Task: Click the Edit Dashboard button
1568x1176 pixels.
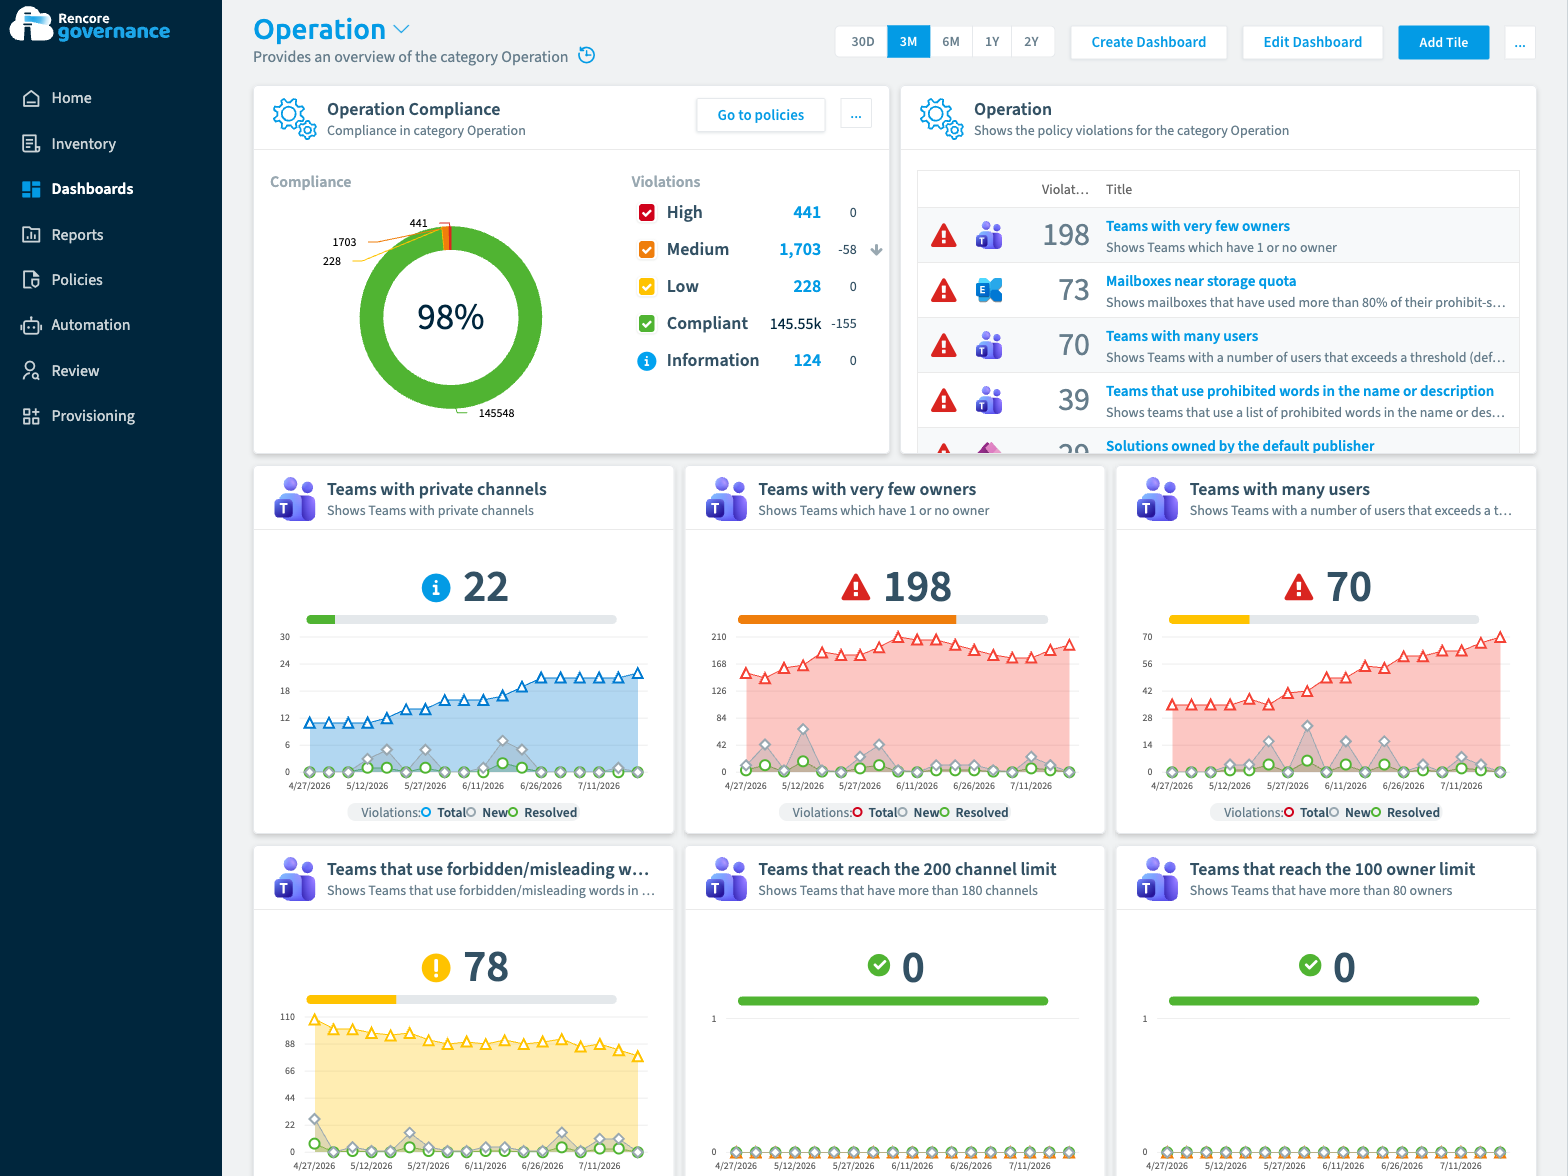Action: point(1312,42)
